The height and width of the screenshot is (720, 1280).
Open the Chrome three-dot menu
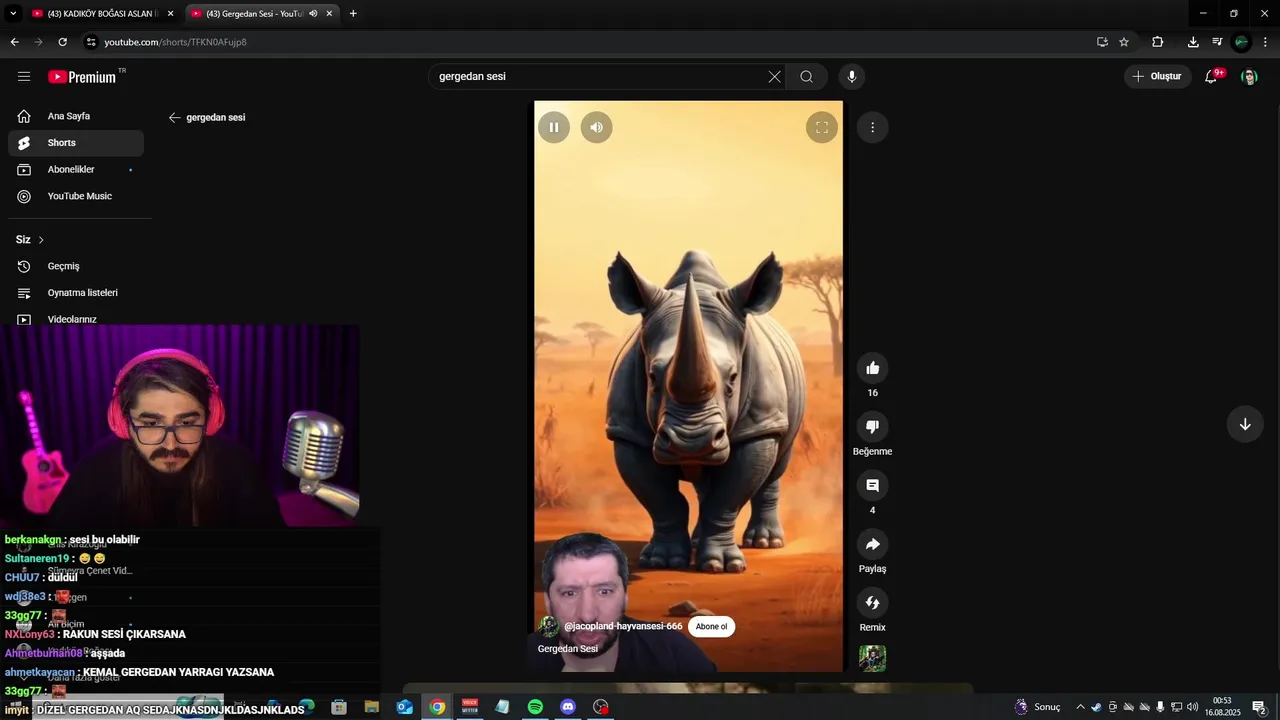pyautogui.click(x=1265, y=42)
